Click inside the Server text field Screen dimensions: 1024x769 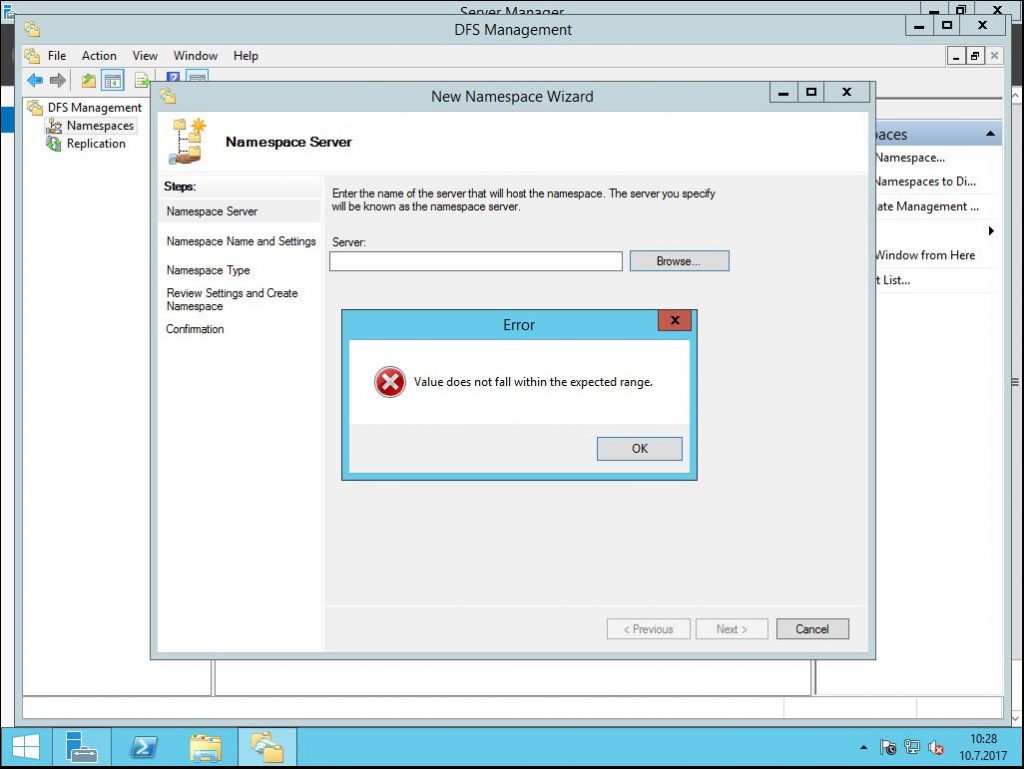coord(476,261)
